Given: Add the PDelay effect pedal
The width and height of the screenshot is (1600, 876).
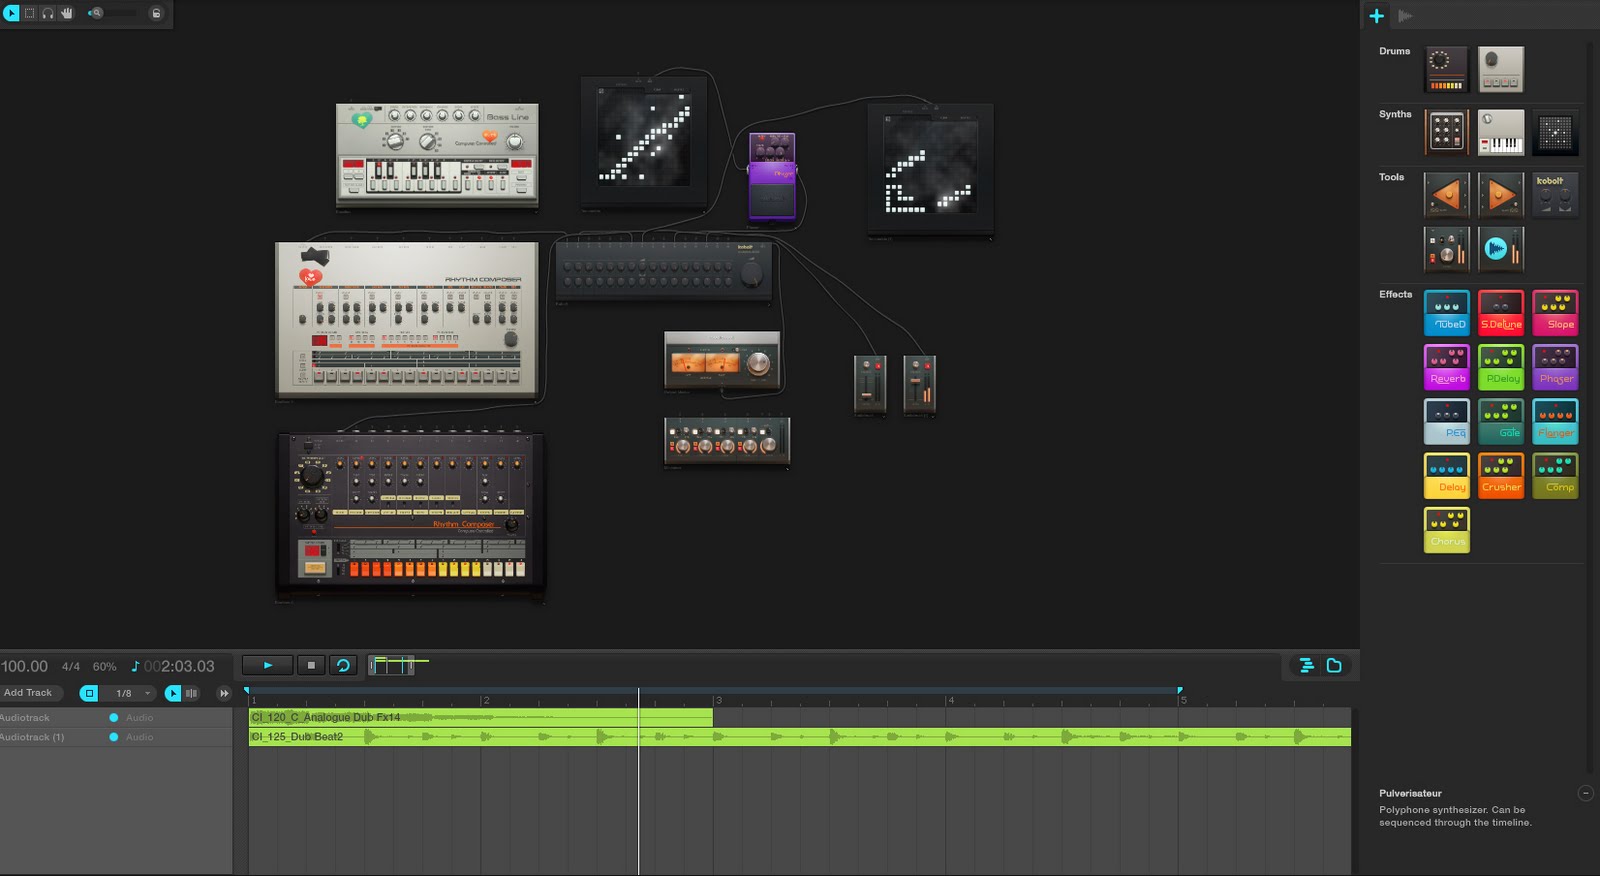Looking at the screenshot, I should coord(1501,367).
